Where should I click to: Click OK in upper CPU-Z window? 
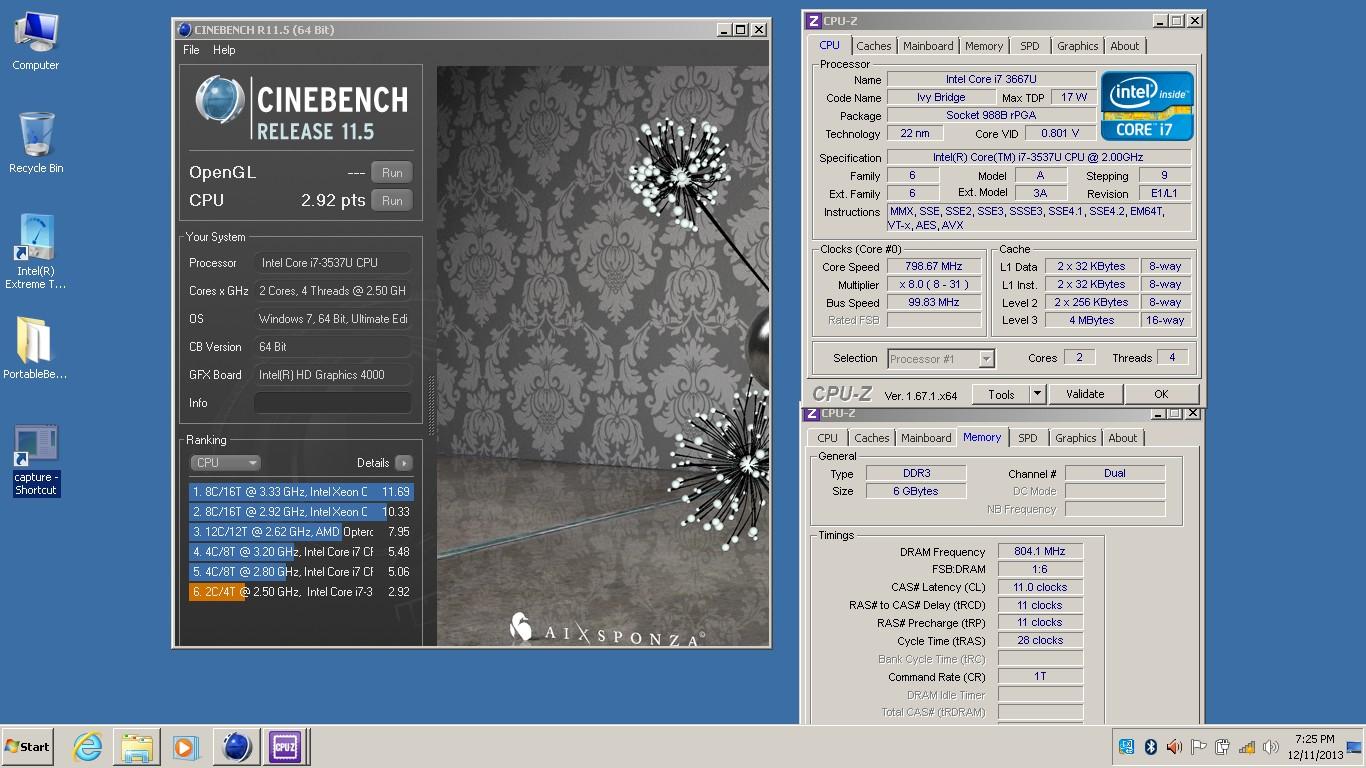(1161, 394)
